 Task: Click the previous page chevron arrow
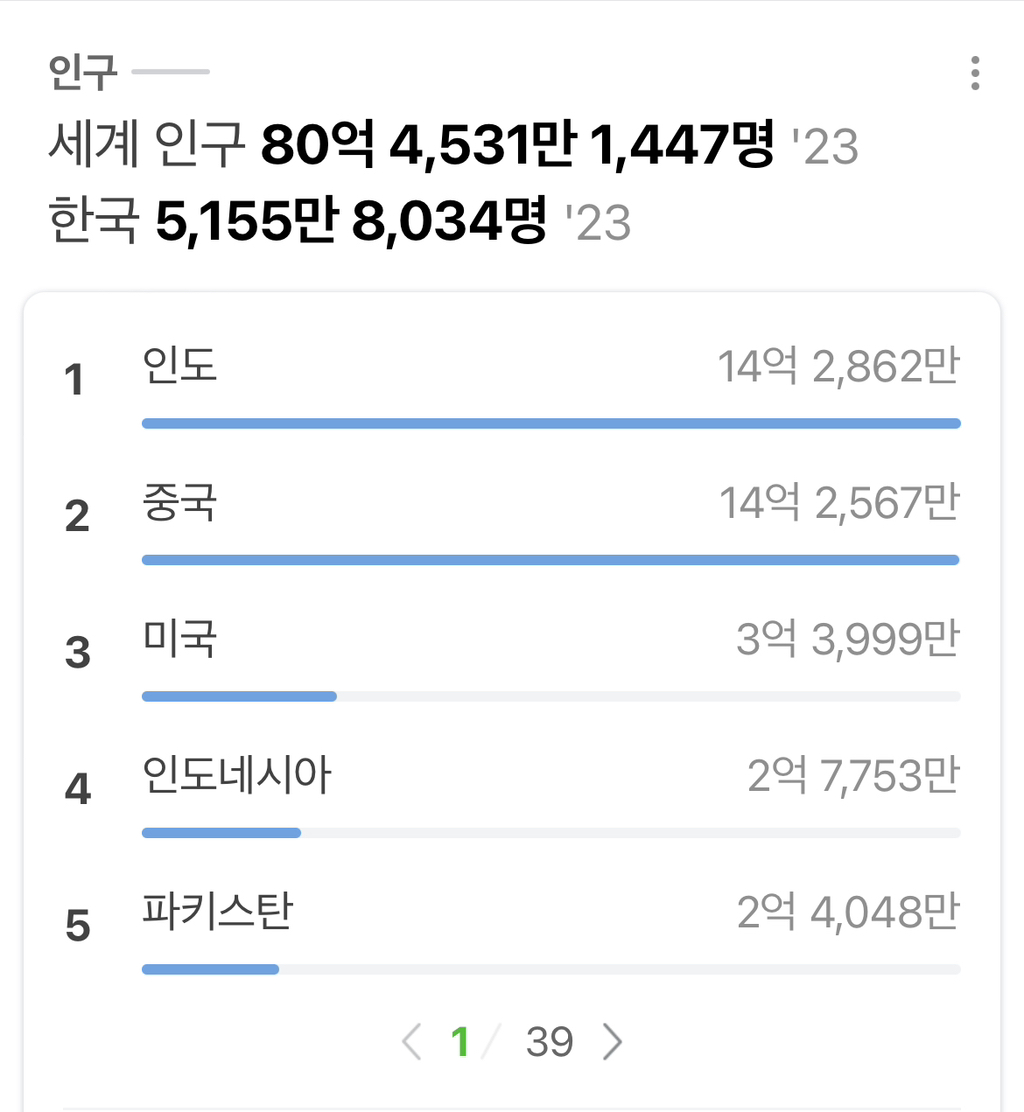pos(411,1043)
